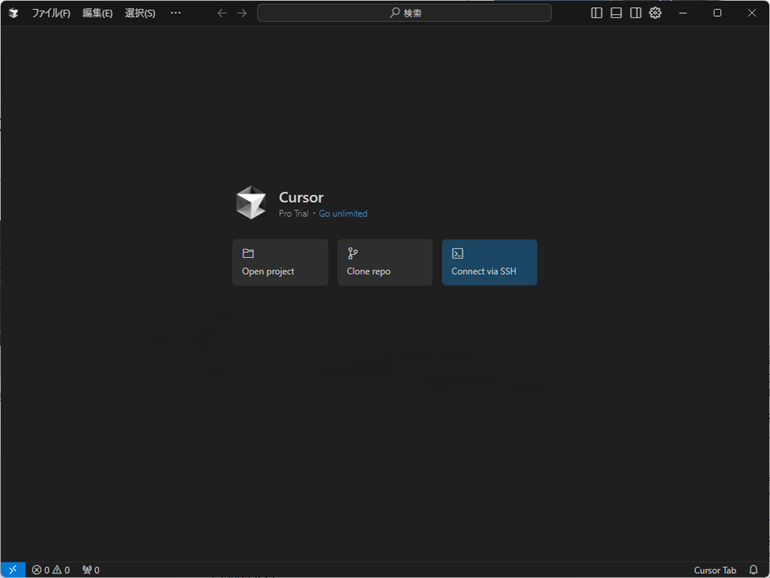Open the ファイル(F) menu

(51, 13)
